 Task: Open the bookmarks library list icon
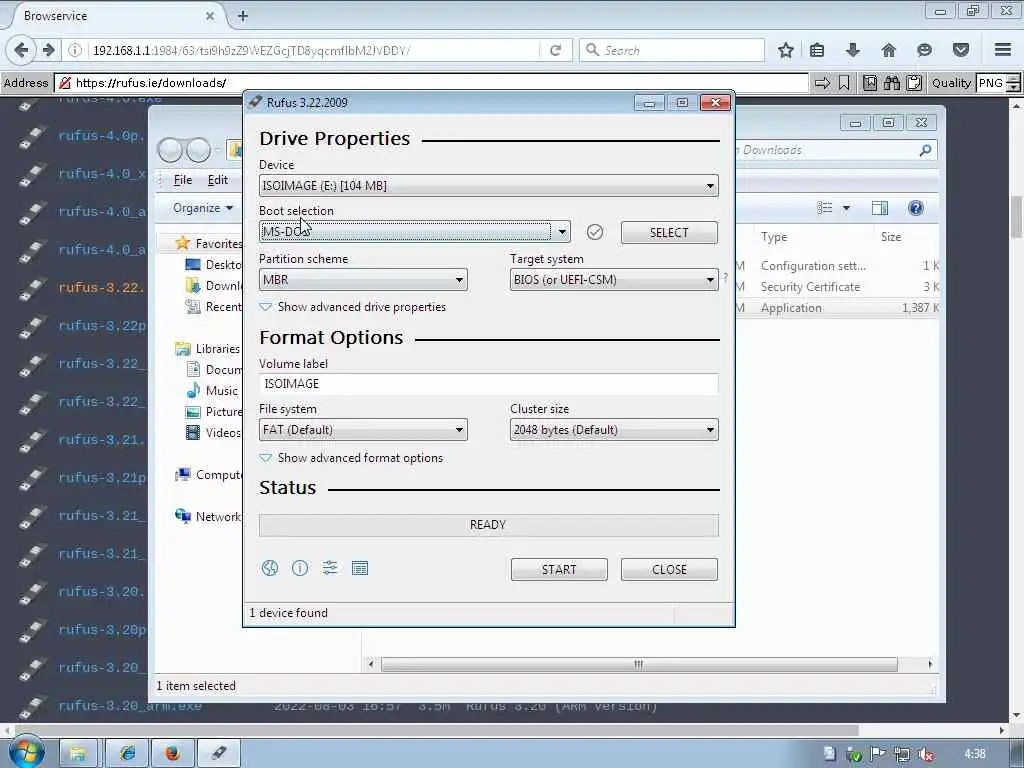tap(817, 50)
